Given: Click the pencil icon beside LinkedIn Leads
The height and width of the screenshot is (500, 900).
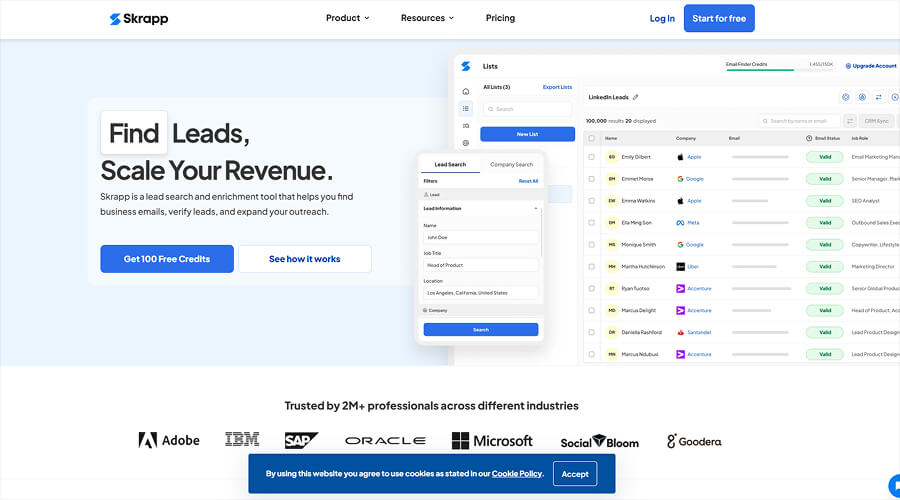Looking at the screenshot, I should coord(636,97).
